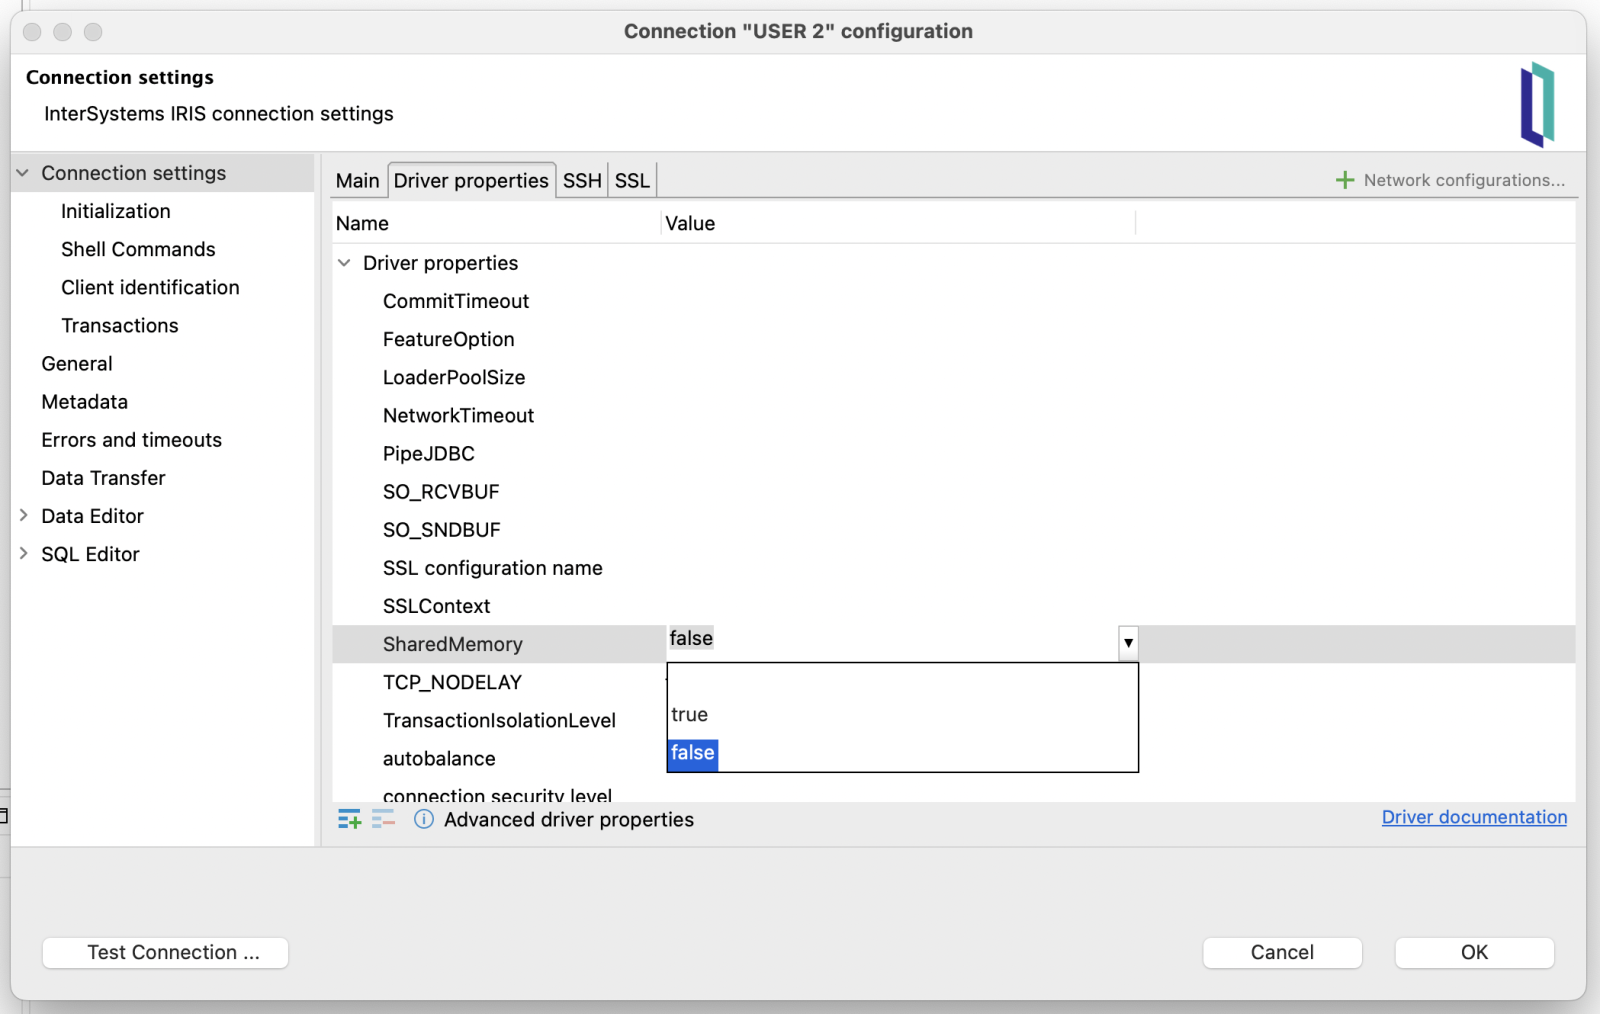1600x1014 pixels.
Task: Open the Metadata settings page
Action: (x=85, y=402)
